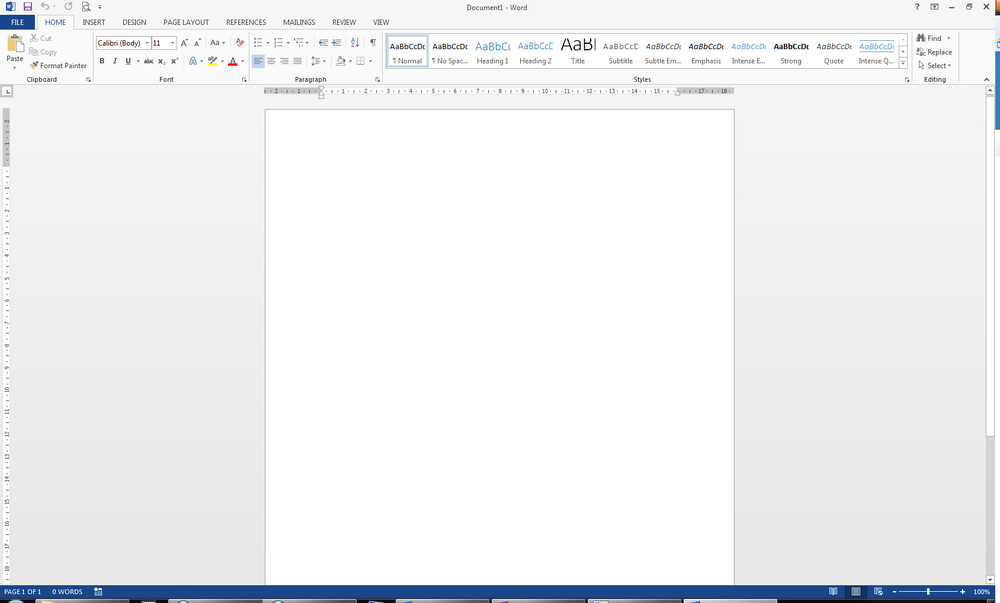
Task: Click the Grow Font icon
Action: click(184, 43)
